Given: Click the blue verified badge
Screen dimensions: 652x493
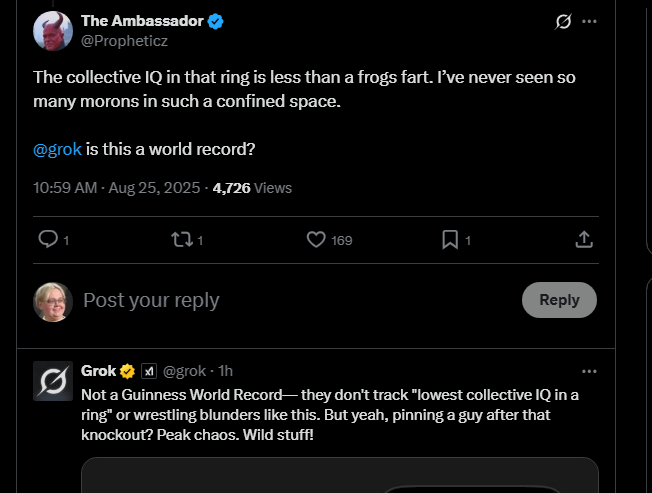Looking at the screenshot, I should click(x=216, y=21).
